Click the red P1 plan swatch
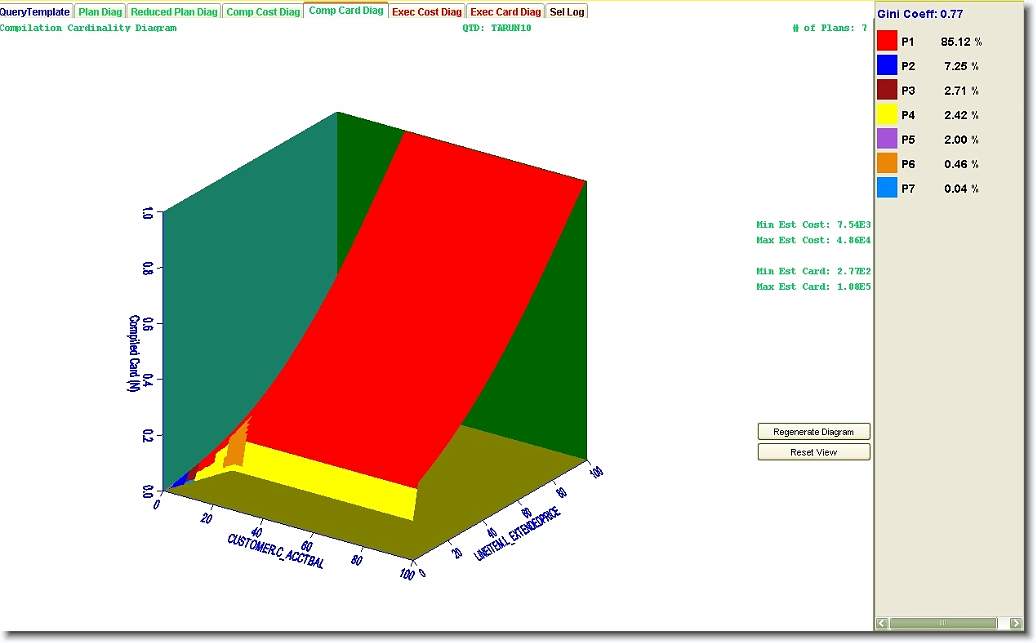Viewport: 1036px width, 643px height. tap(887, 42)
